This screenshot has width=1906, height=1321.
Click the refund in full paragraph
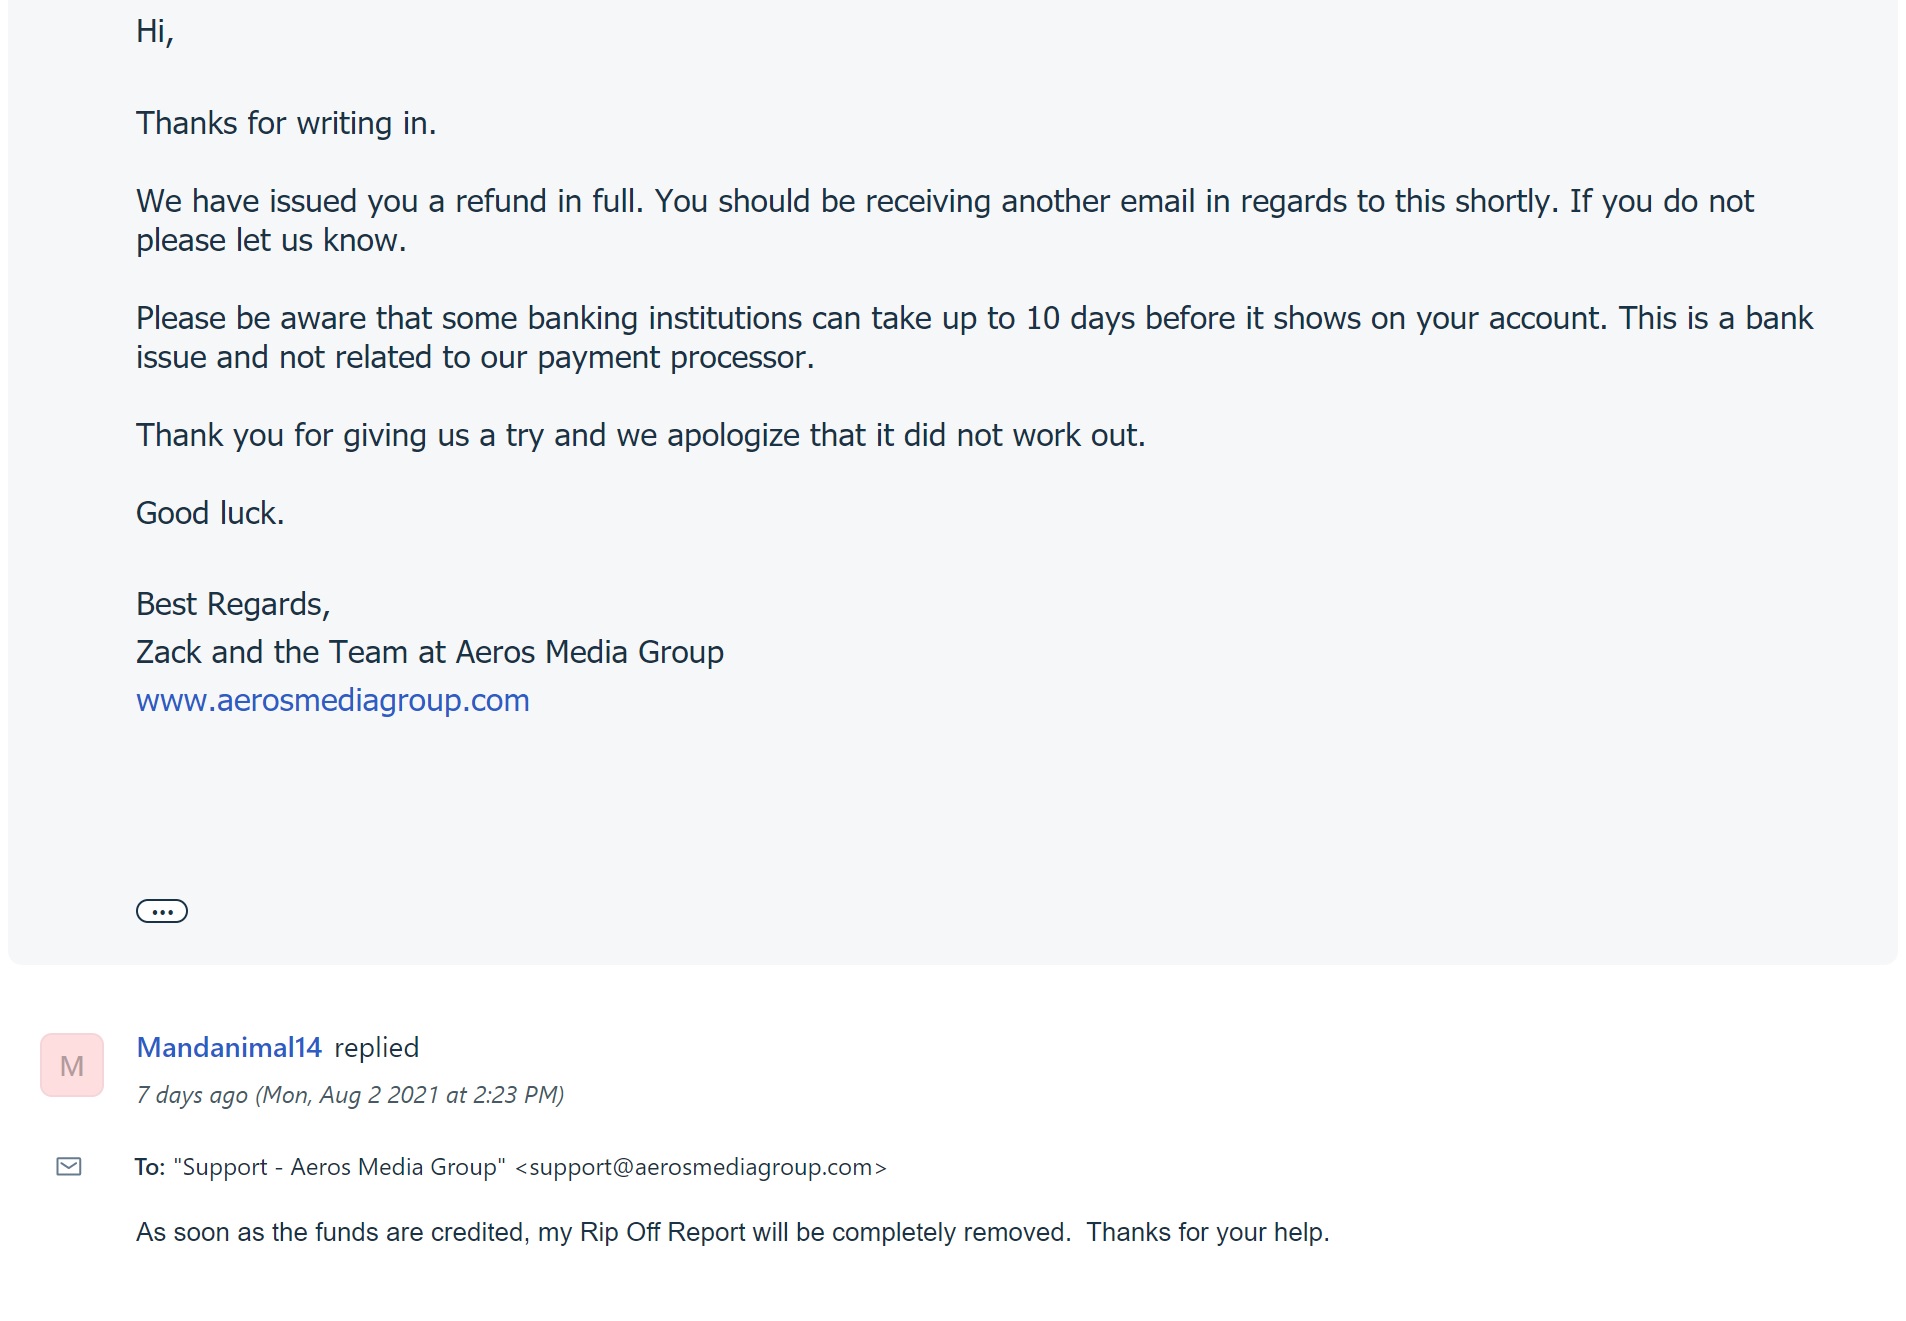945,220
